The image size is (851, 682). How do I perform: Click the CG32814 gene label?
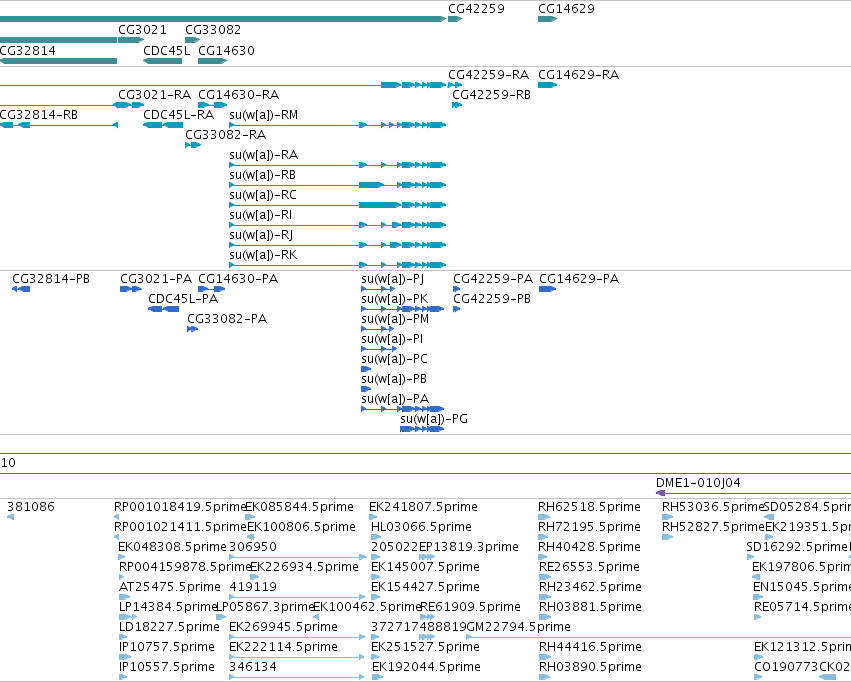[x=27, y=50]
